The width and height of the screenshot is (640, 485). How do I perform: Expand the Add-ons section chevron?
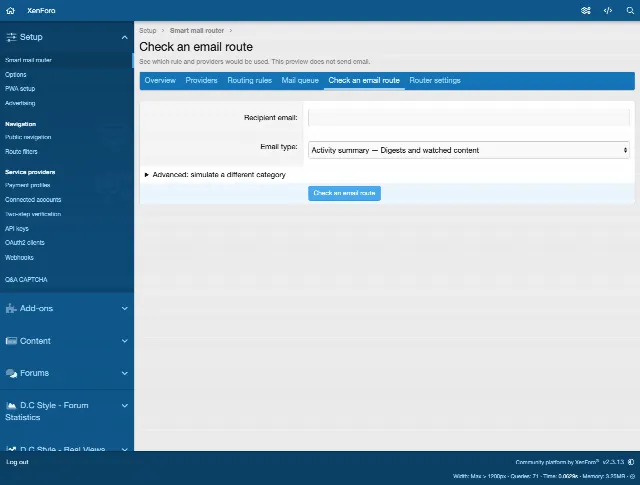point(124,309)
